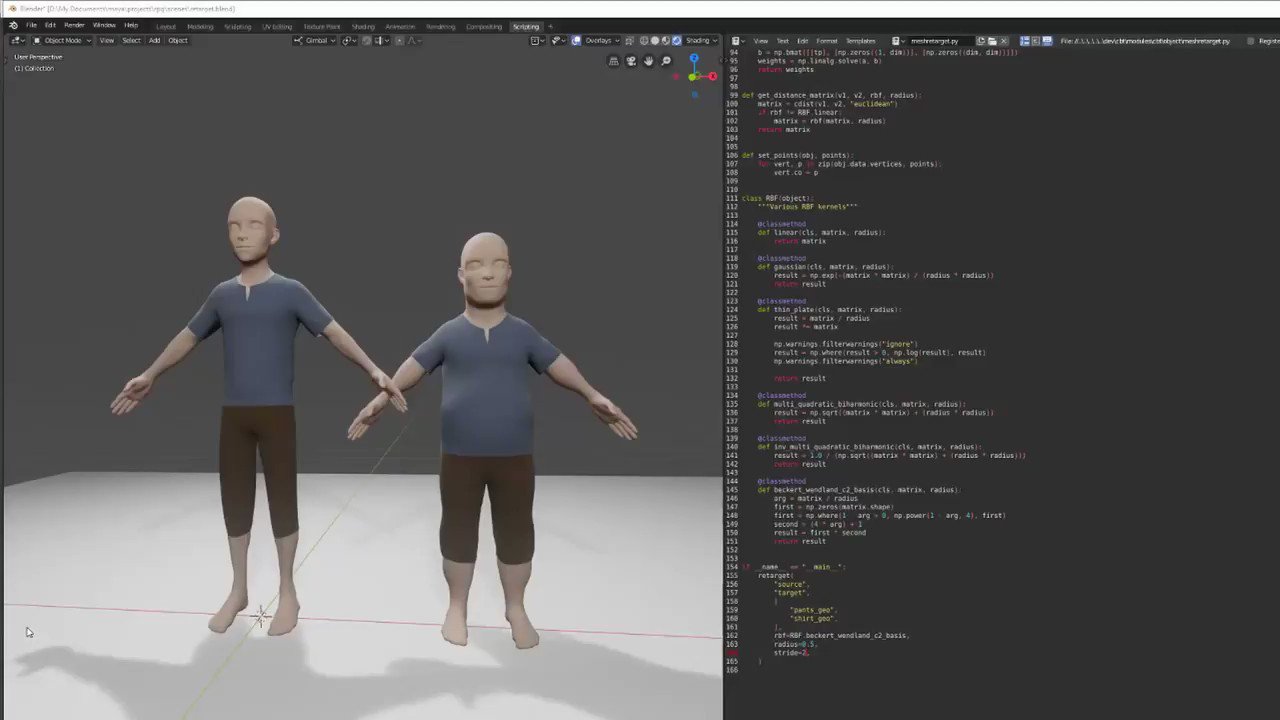Click the Move hand gizmo
Viewport: 1280px width, 720px height.
pyautogui.click(x=648, y=61)
